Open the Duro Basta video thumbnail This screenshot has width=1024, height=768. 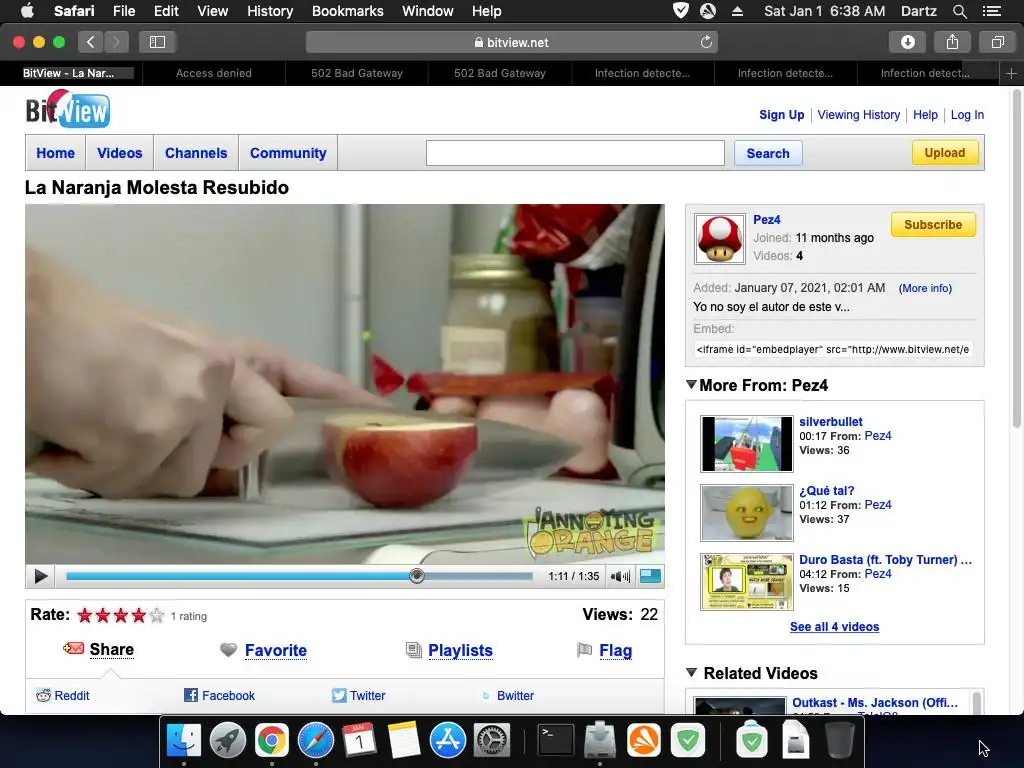click(x=747, y=582)
